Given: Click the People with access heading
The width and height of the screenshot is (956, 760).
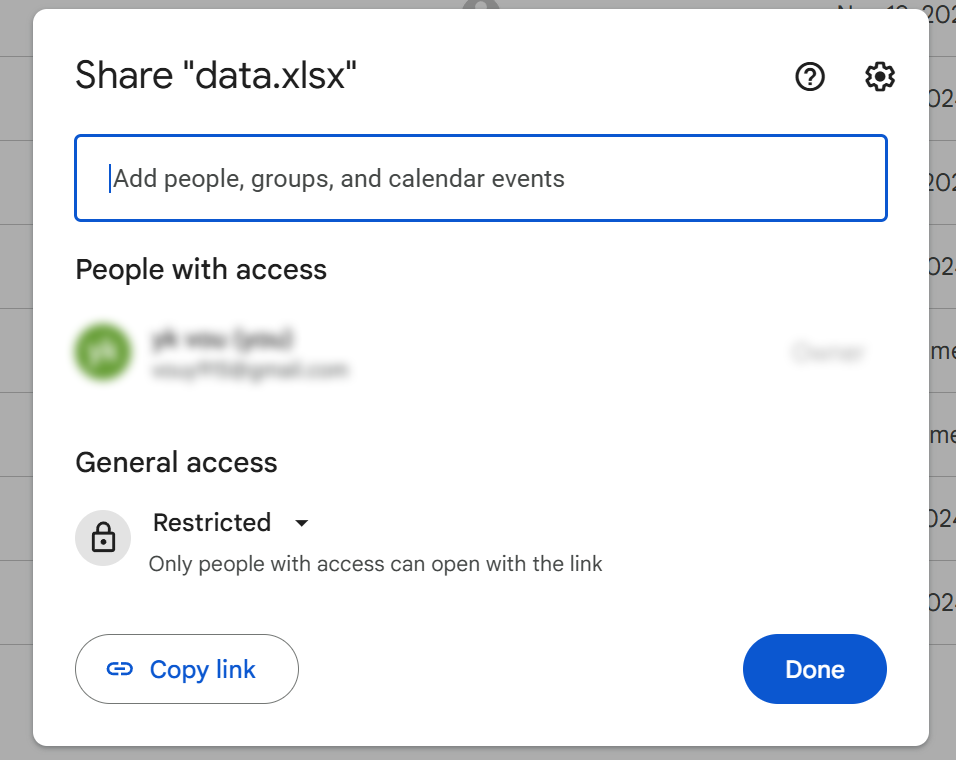Looking at the screenshot, I should [201, 269].
